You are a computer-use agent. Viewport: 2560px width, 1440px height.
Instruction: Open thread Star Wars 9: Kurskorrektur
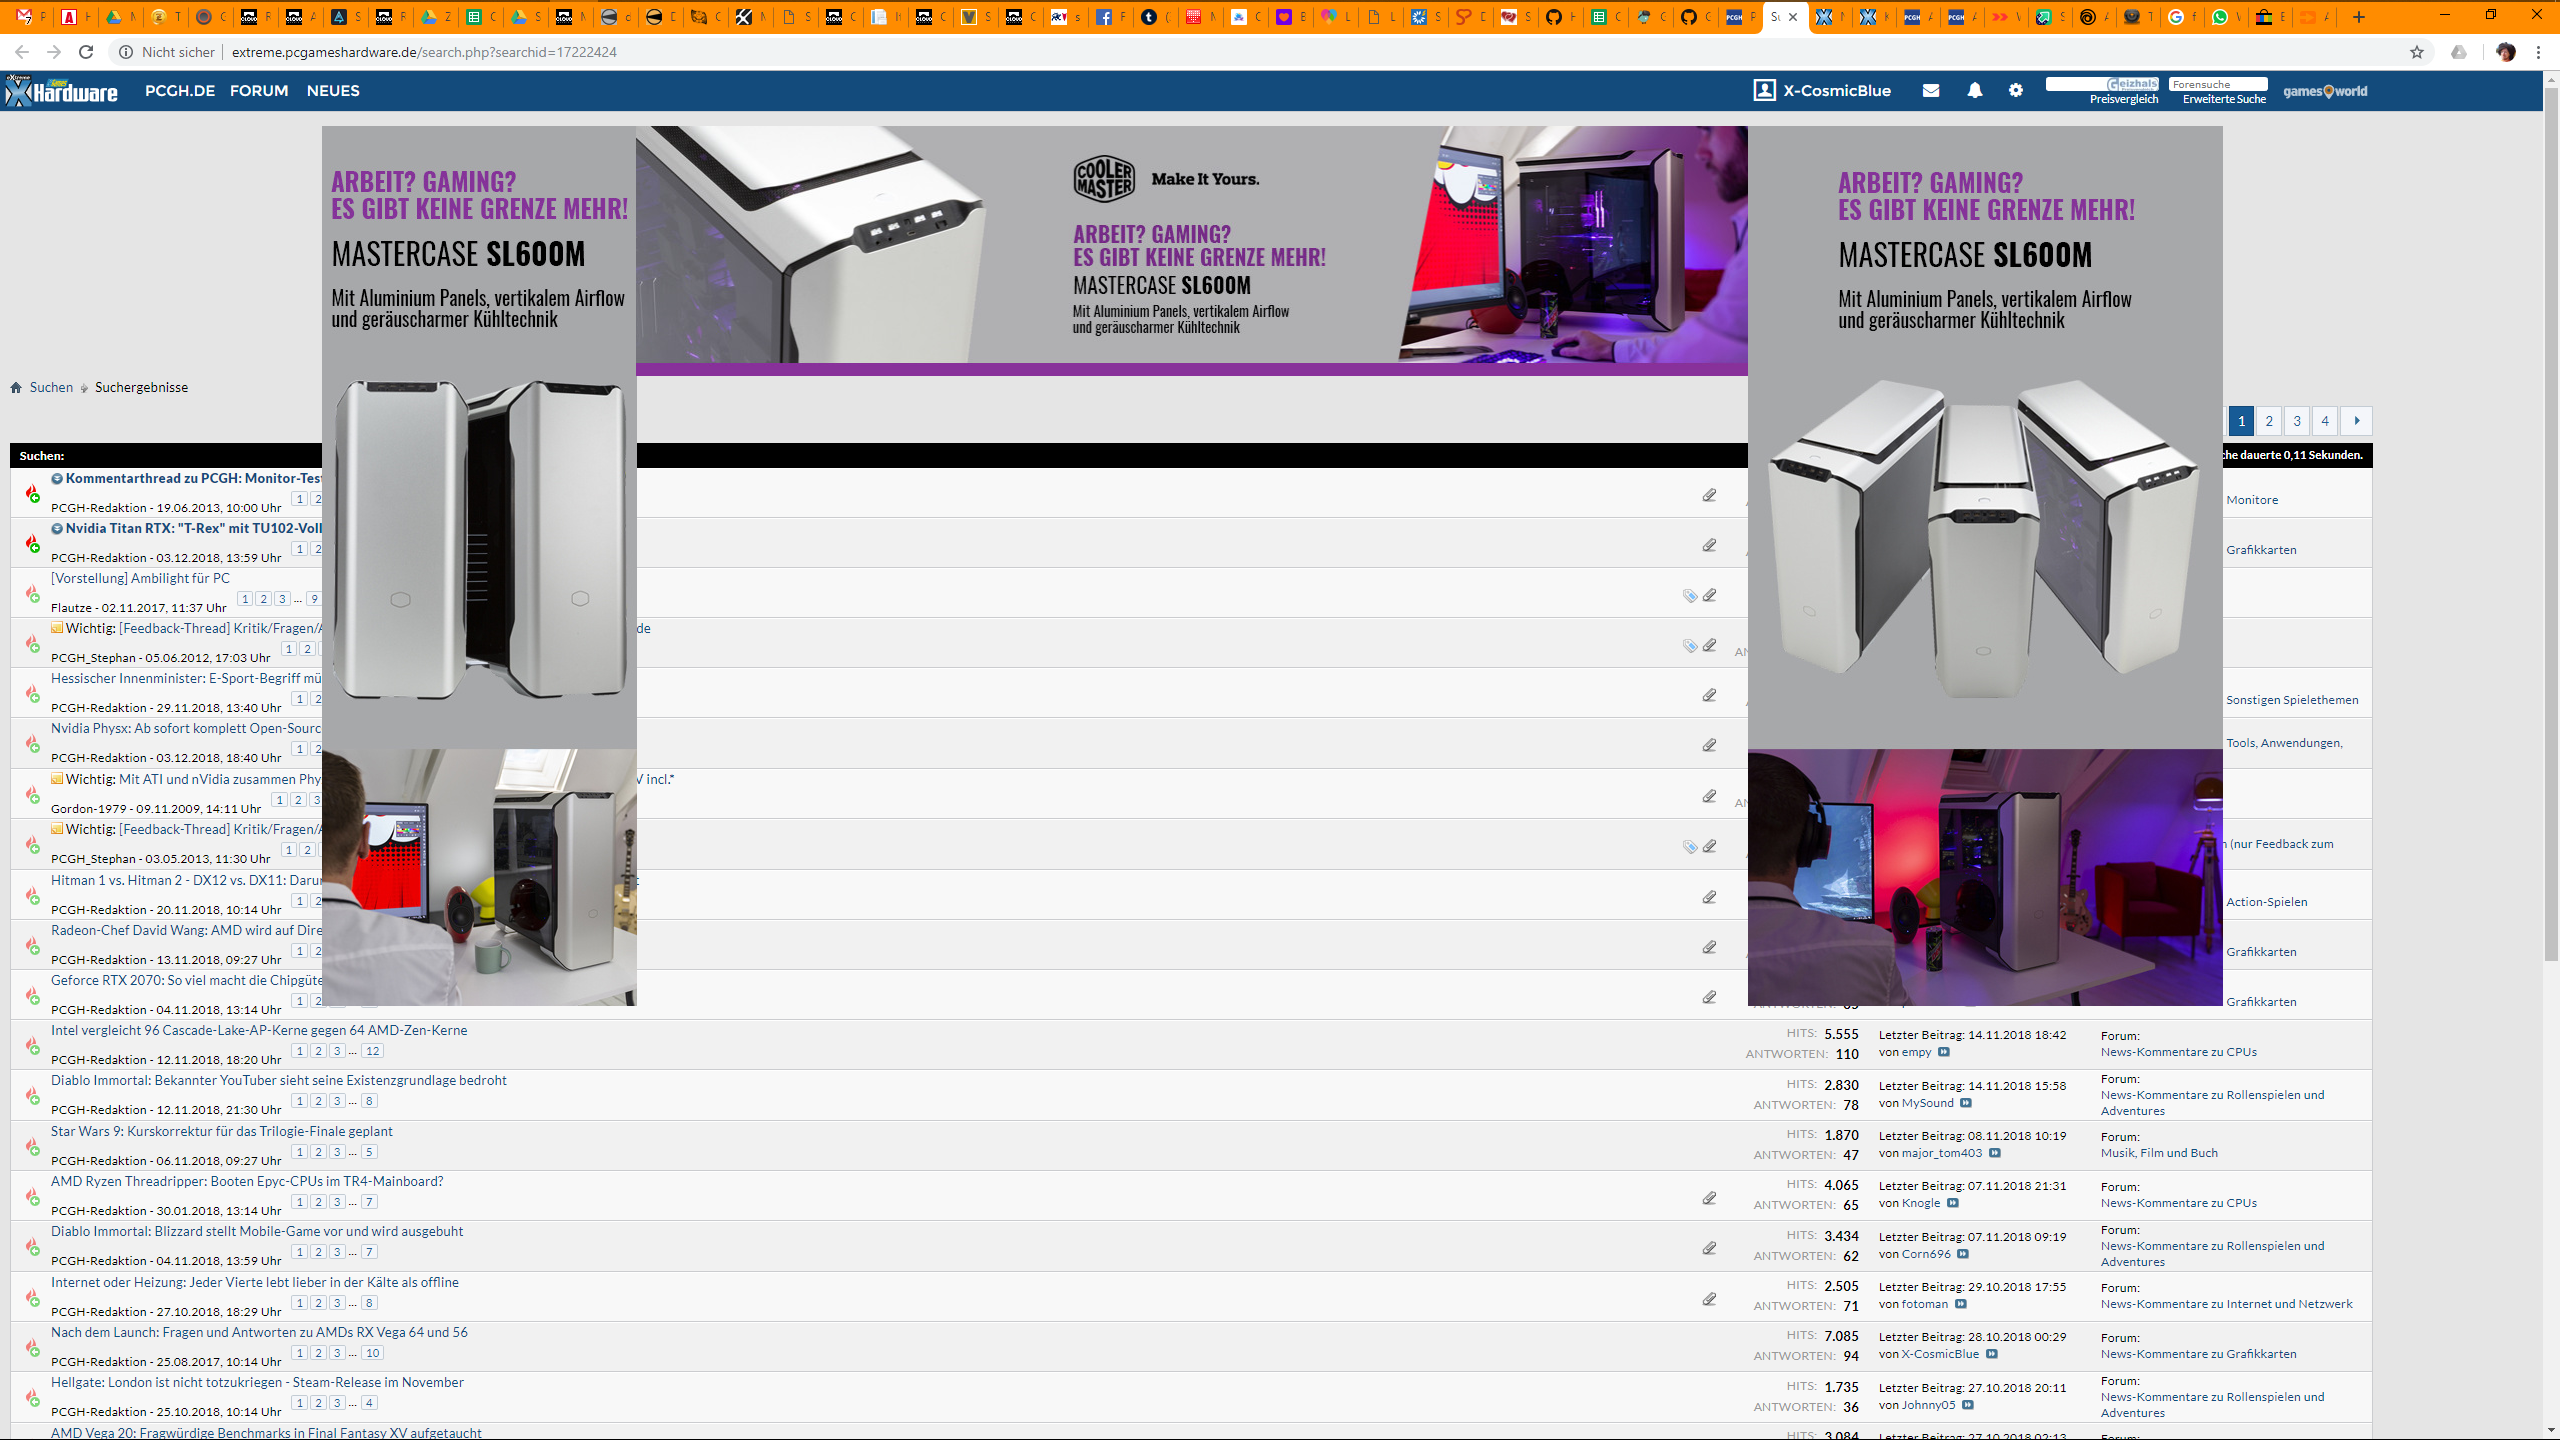222,1131
